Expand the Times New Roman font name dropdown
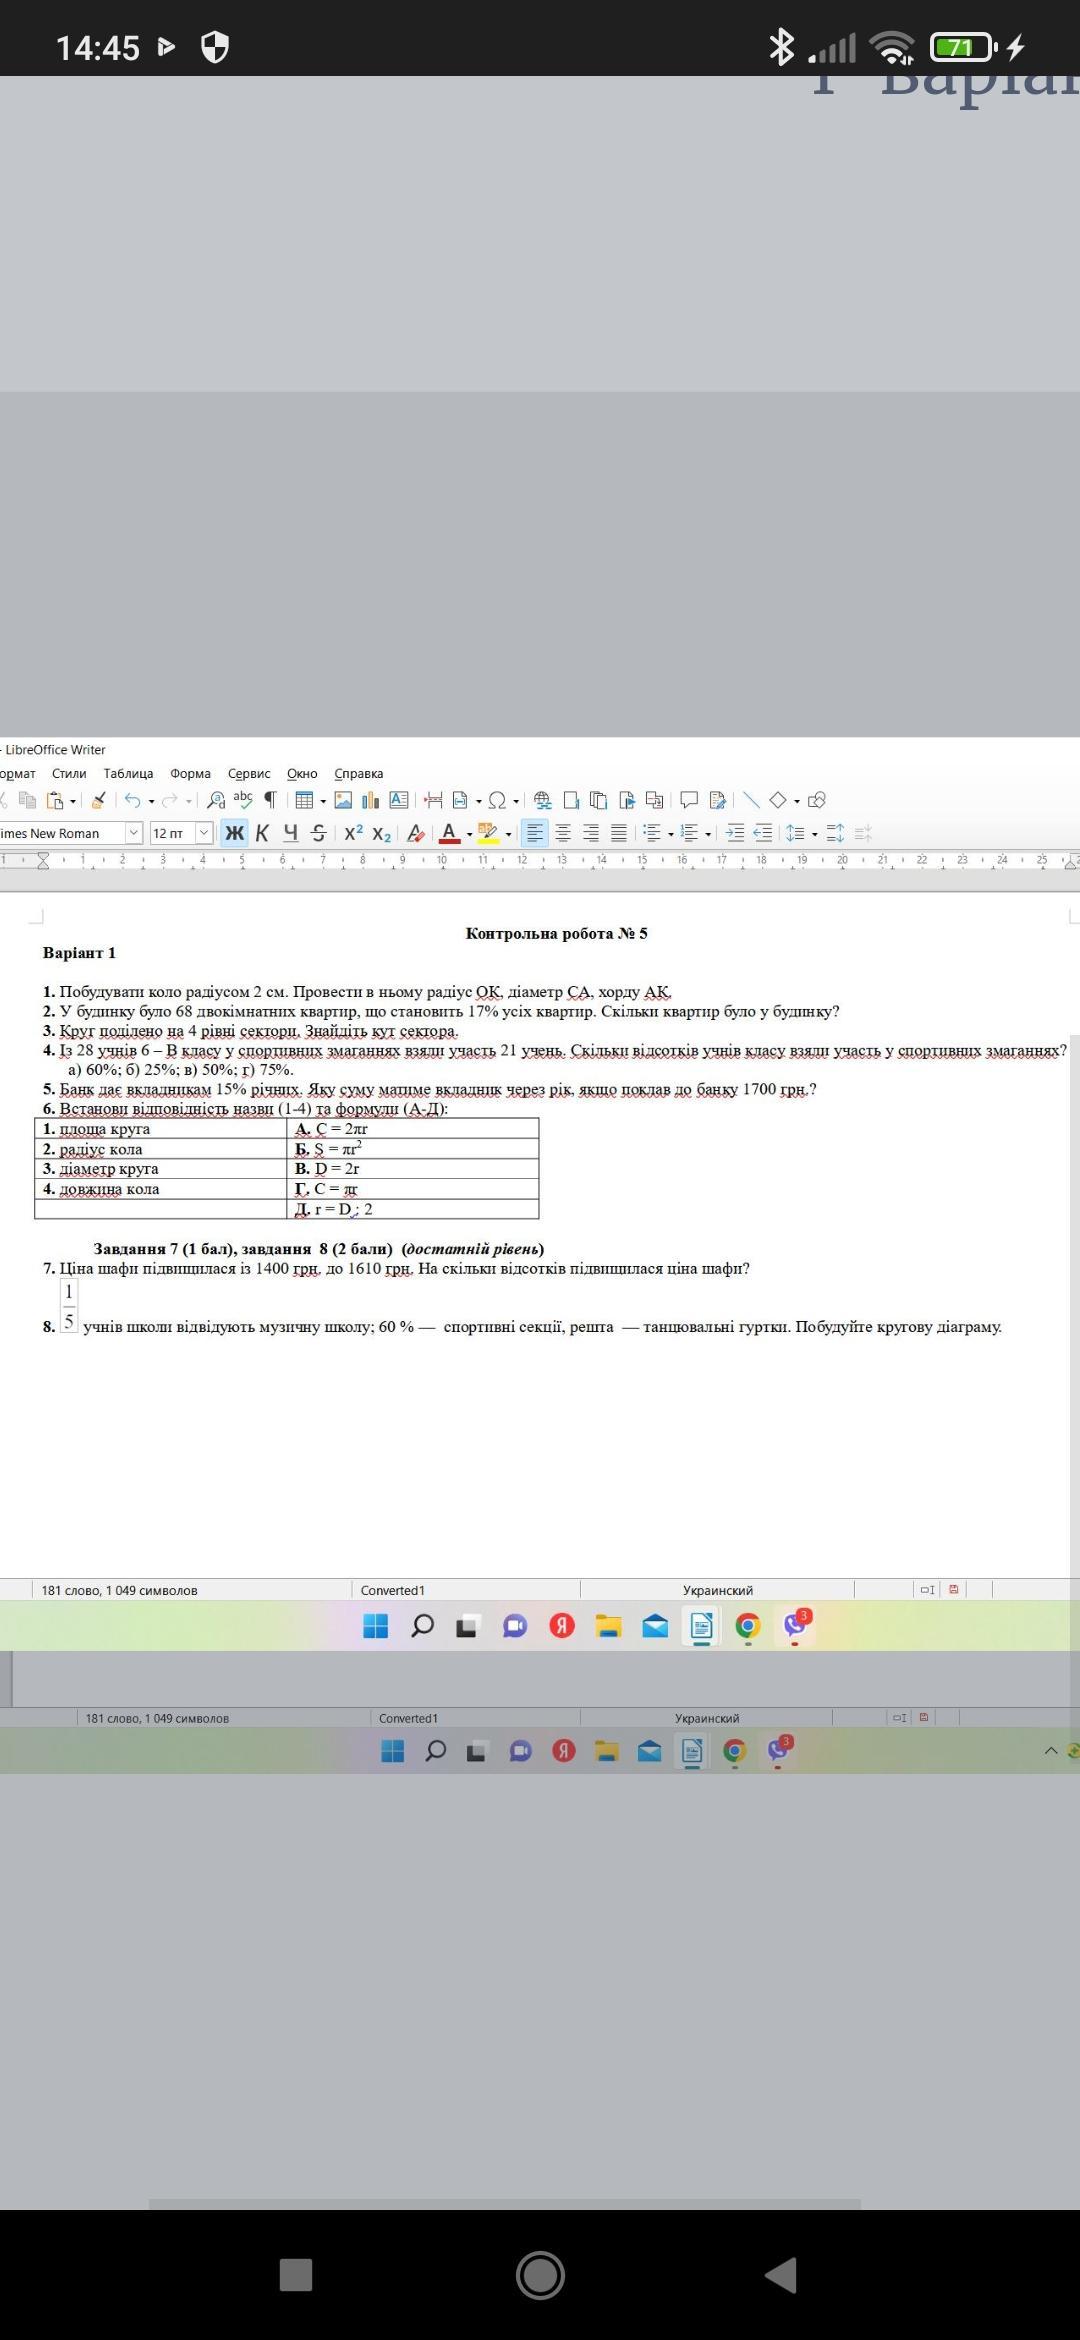Image resolution: width=1080 pixels, height=2340 pixels. click(x=133, y=833)
